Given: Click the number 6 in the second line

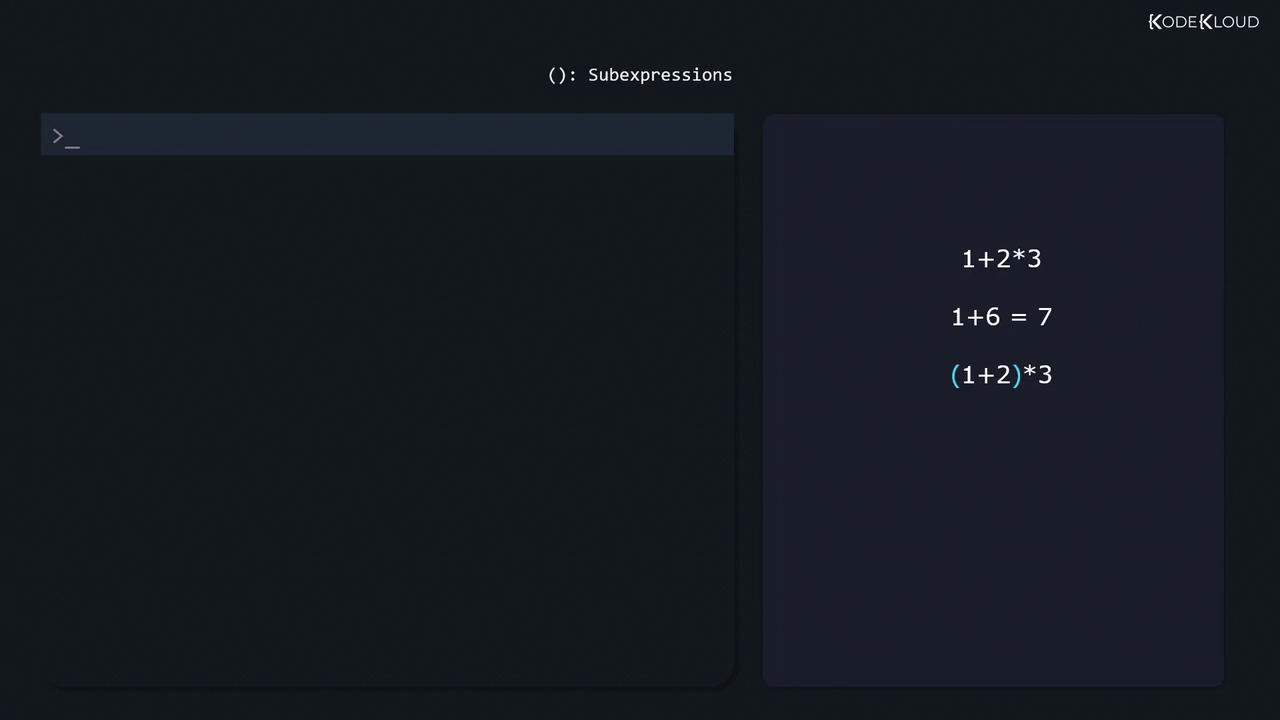Looking at the screenshot, I should point(992,317).
